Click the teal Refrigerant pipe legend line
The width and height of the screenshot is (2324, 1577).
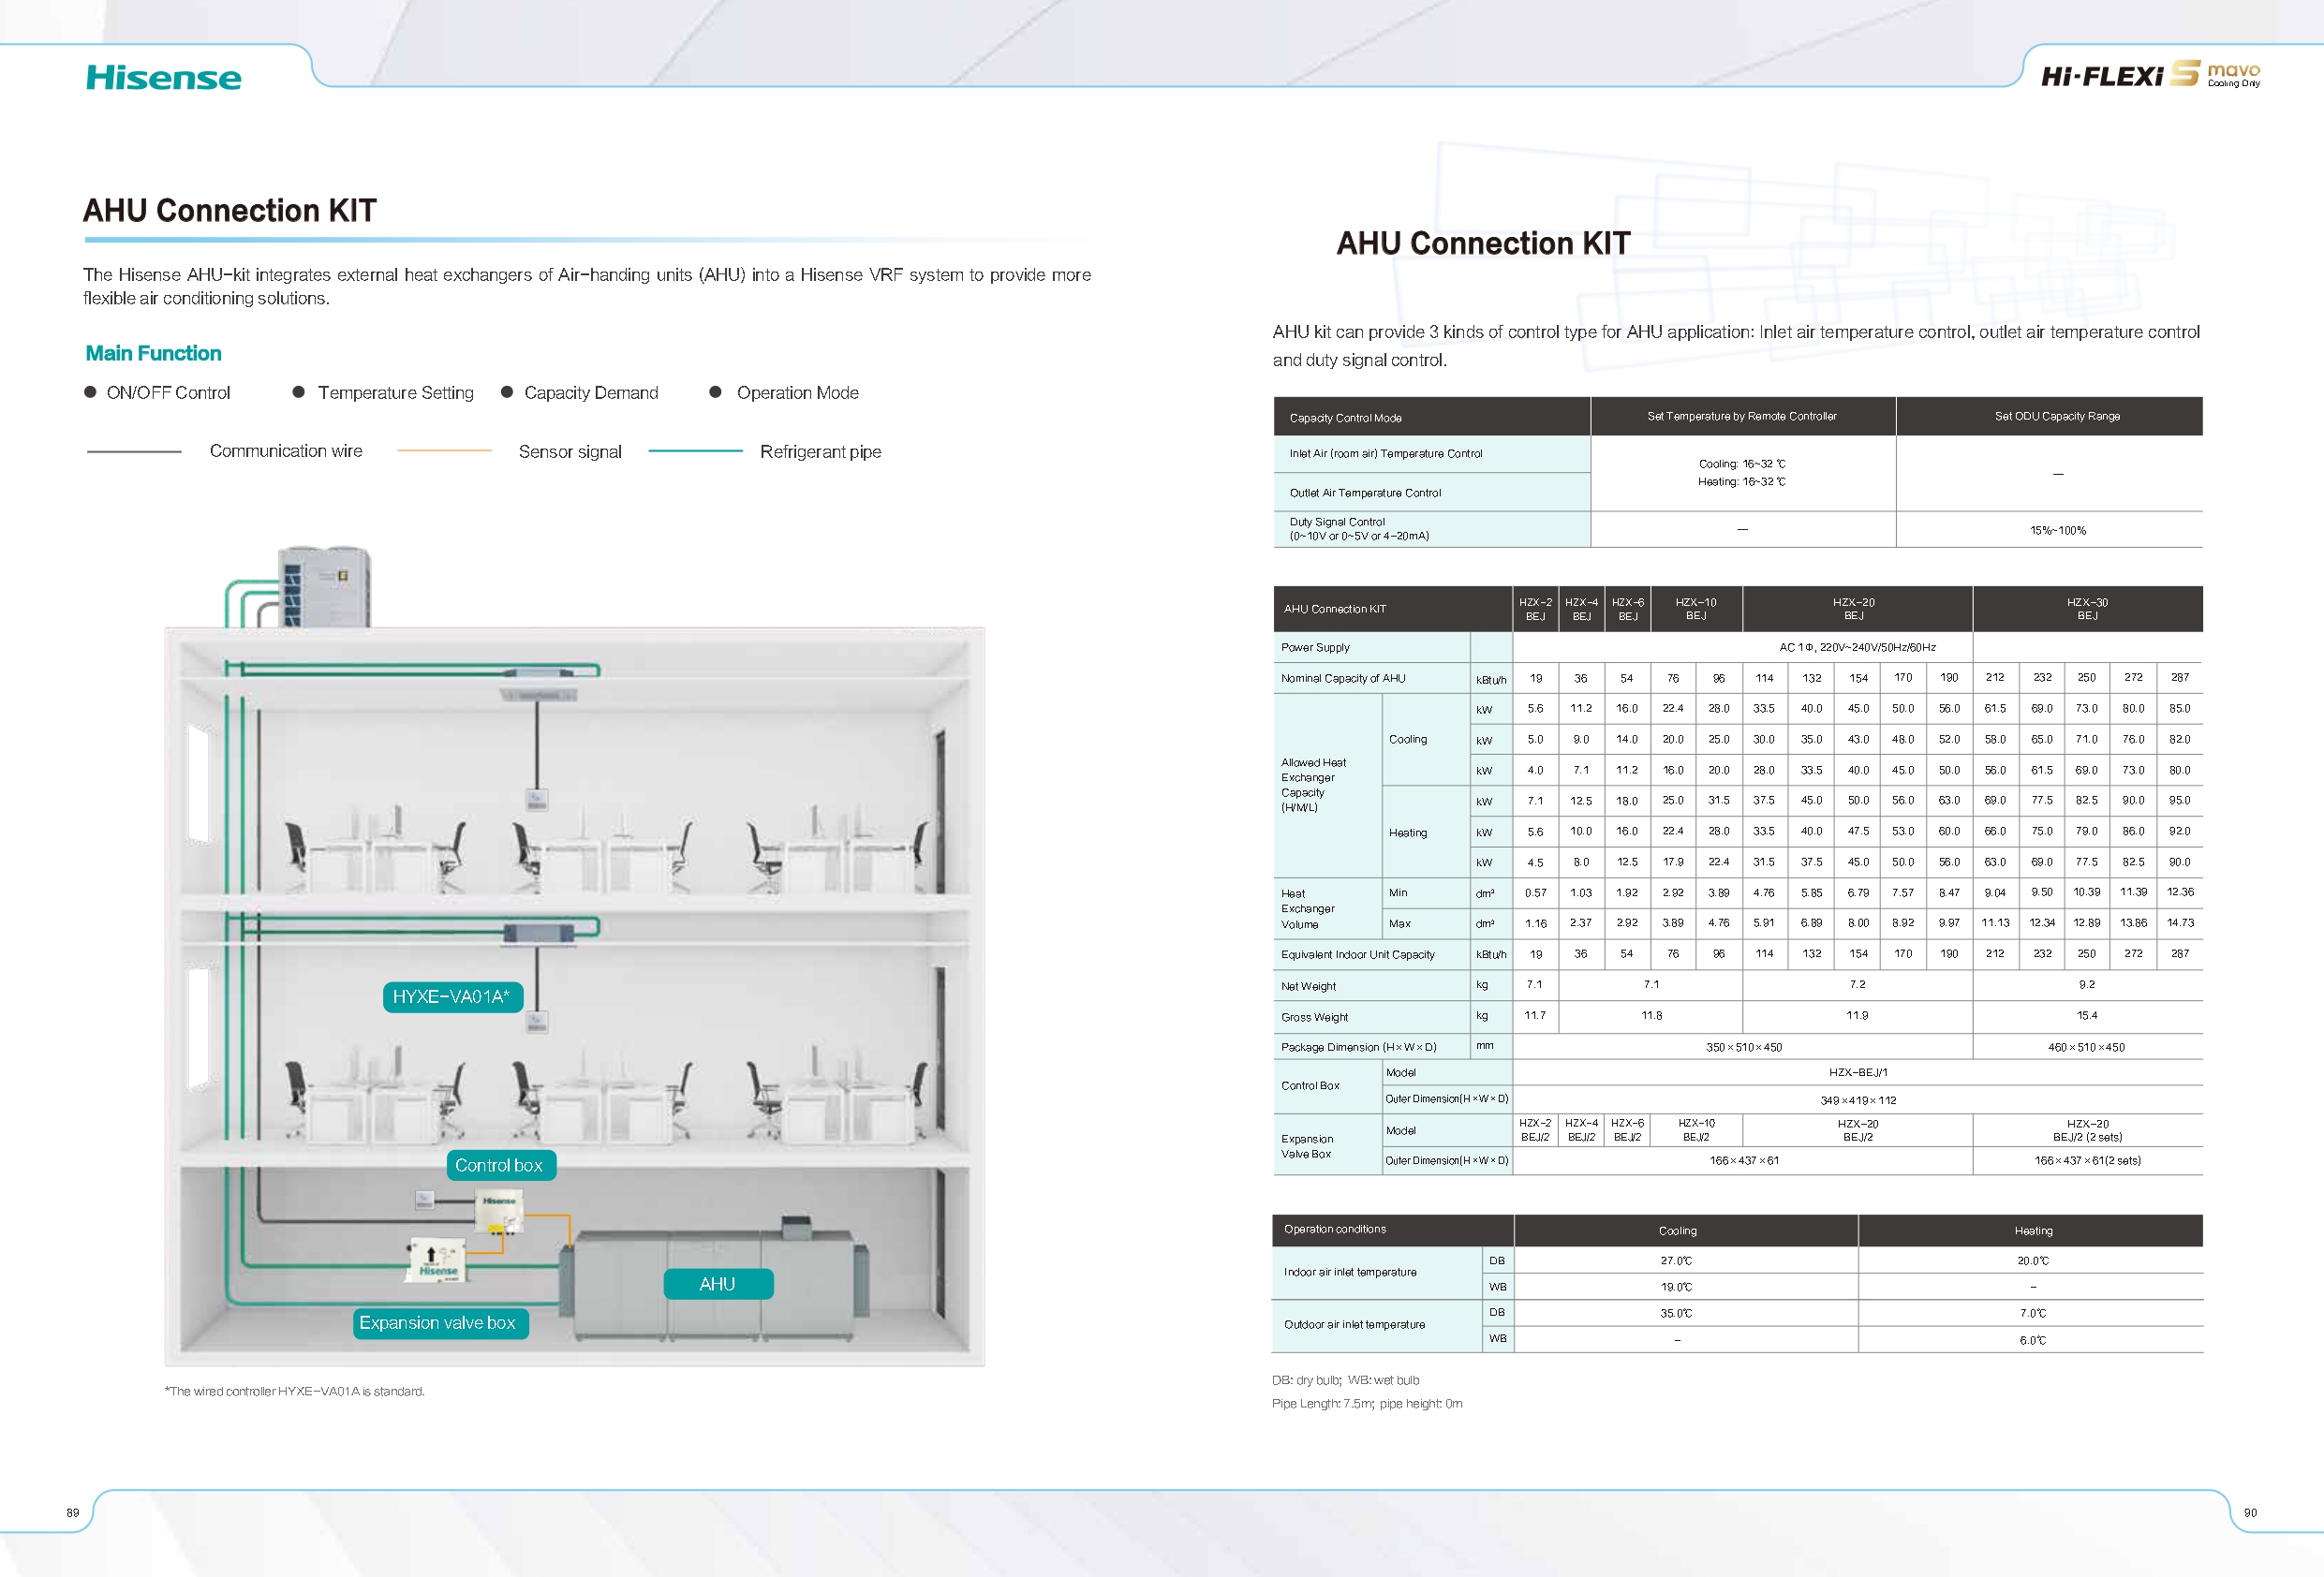tap(695, 451)
